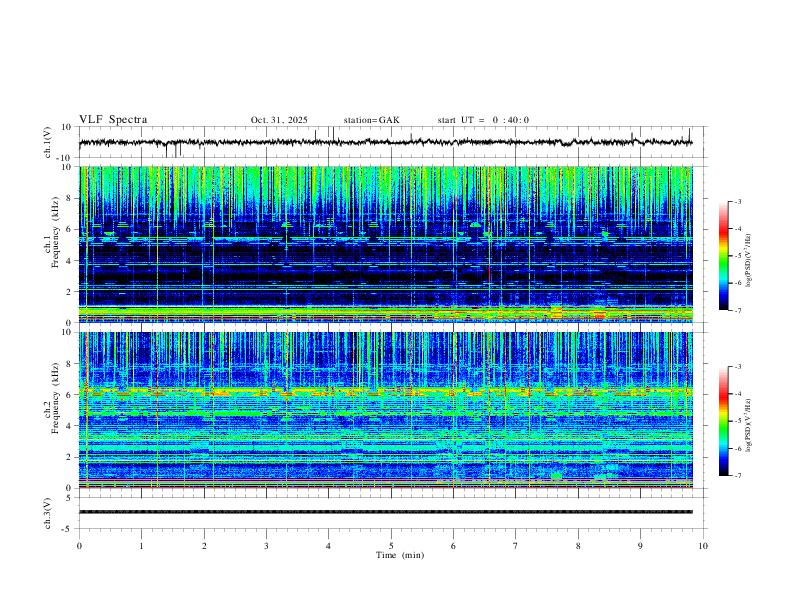Click the "station=GAK" header label
The image size is (792, 612).
371,120
